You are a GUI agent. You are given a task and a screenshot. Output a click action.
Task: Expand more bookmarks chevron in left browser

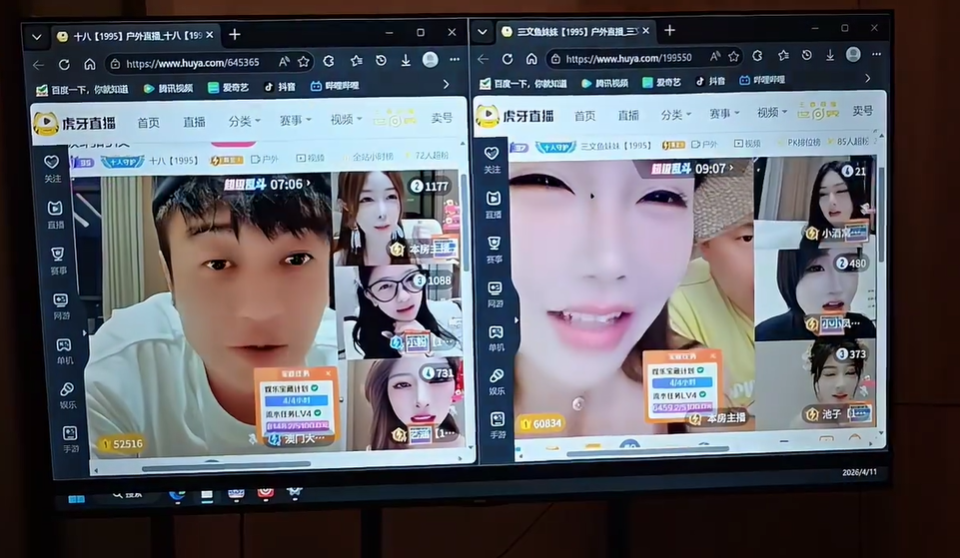(x=446, y=85)
